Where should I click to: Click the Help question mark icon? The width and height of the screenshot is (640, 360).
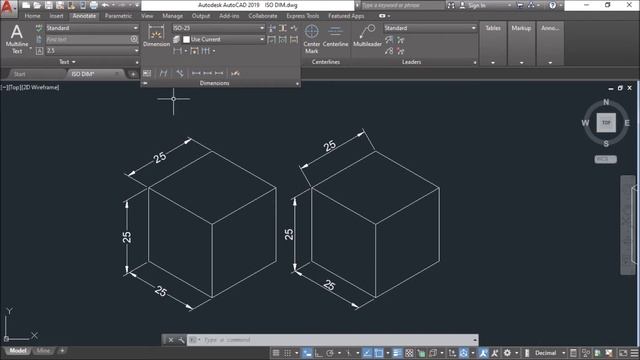click(552, 5)
